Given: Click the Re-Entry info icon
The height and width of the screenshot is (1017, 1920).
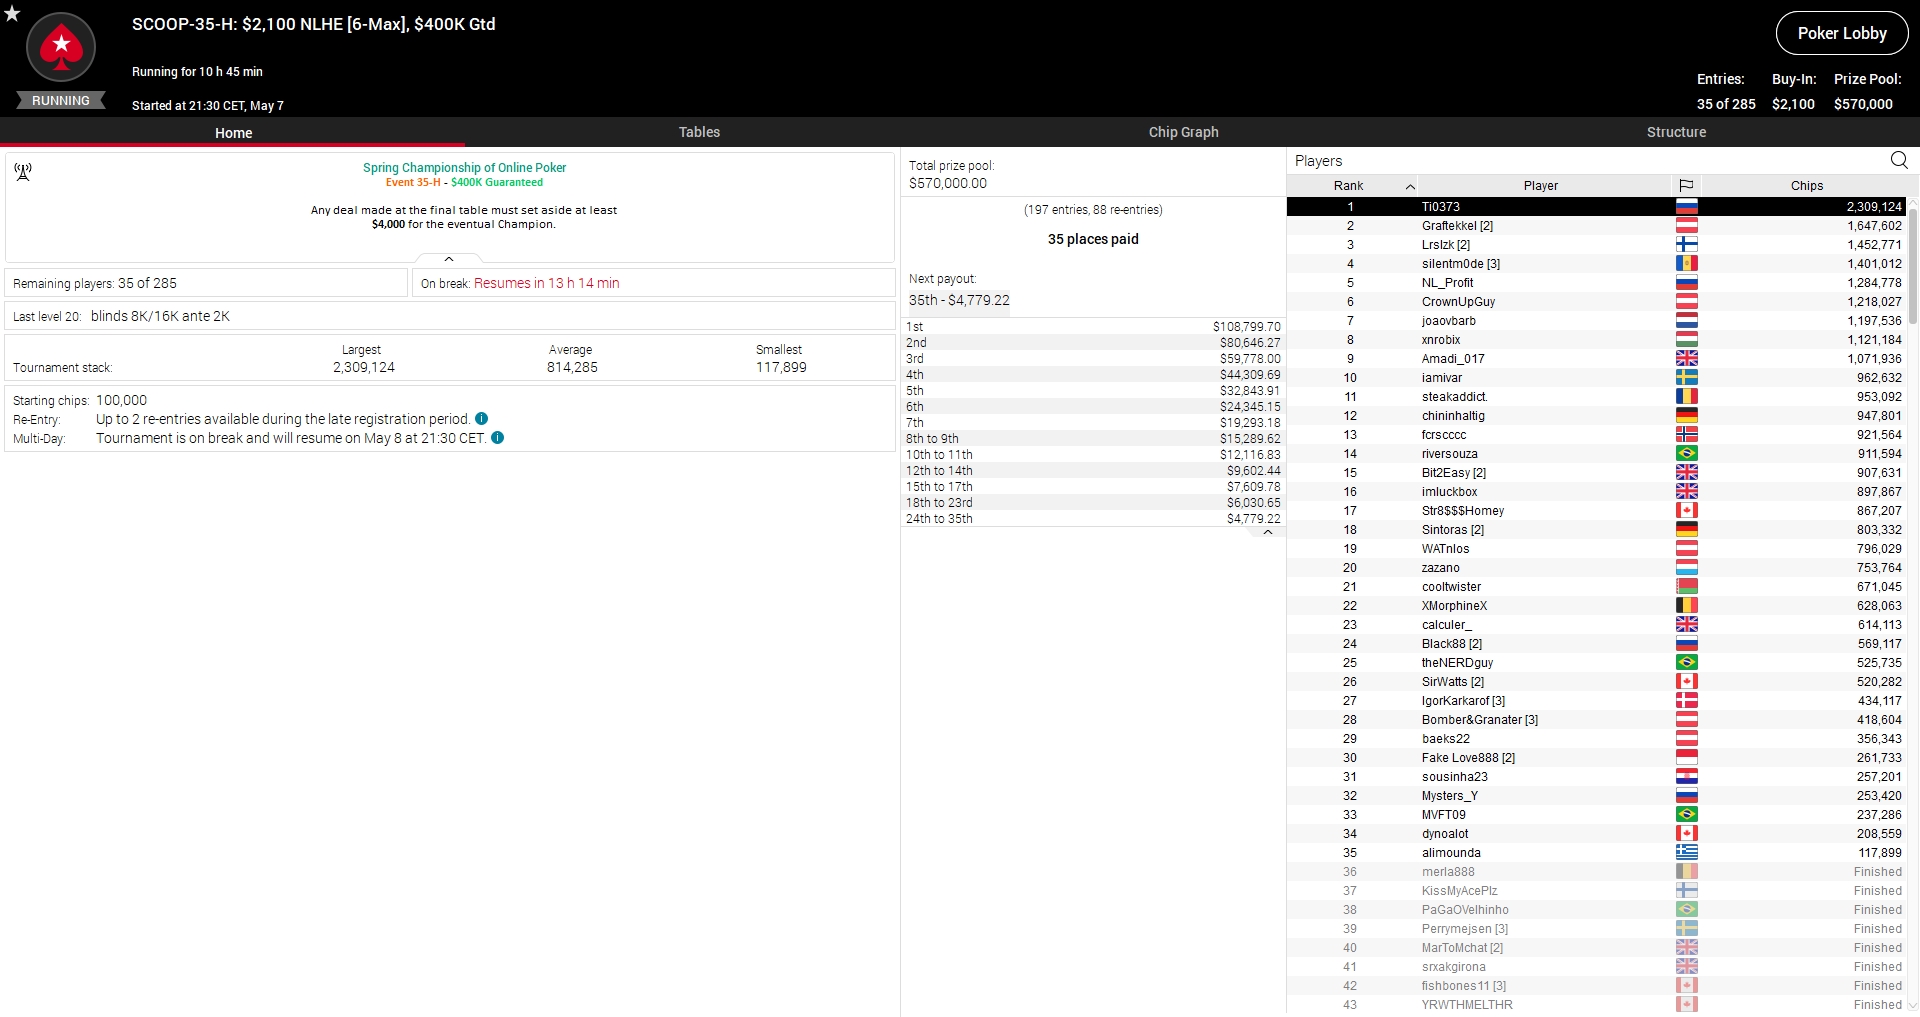Looking at the screenshot, I should pyautogui.click(x=482, y=419).
